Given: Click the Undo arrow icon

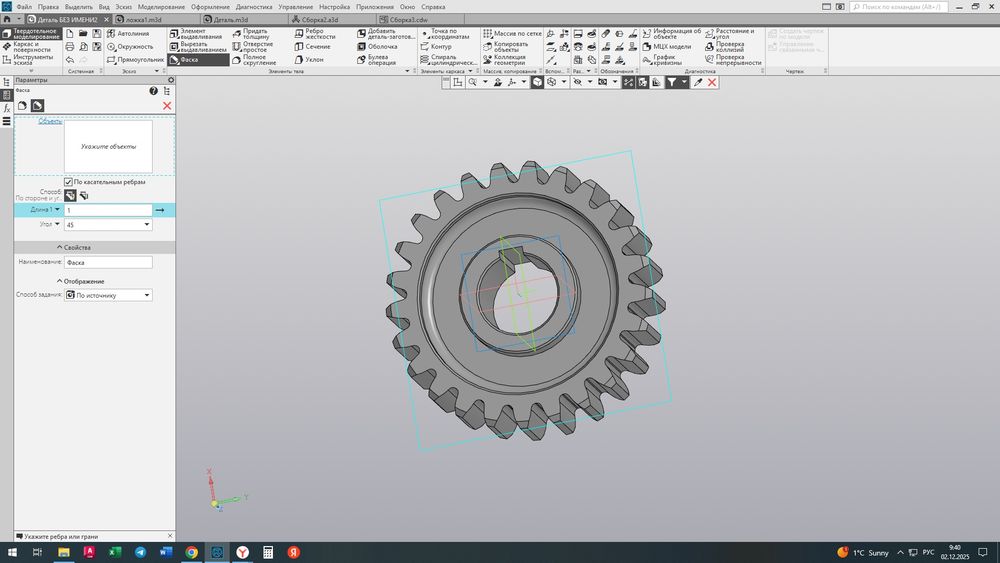Looking at the screenshot, I should click(70, 59).
